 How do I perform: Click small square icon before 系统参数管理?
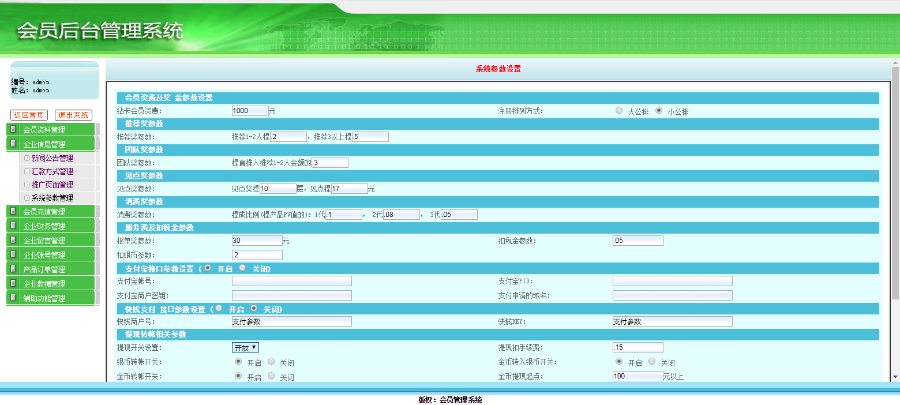click(26, 198)
